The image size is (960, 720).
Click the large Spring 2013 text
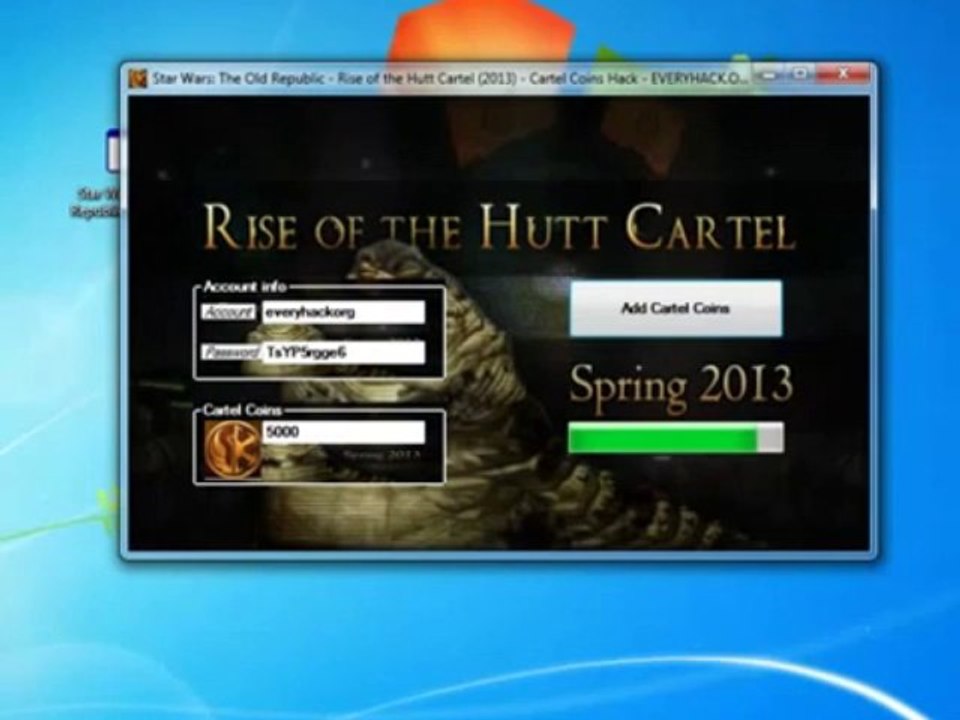point(681,386)
